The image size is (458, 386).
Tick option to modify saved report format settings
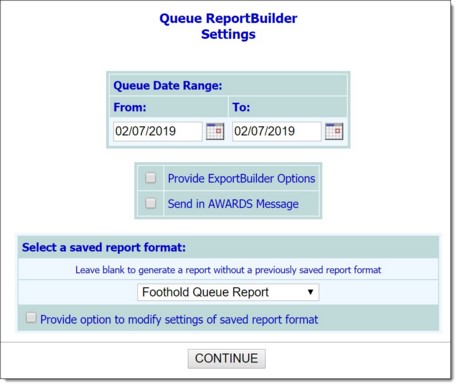[31, 318]
